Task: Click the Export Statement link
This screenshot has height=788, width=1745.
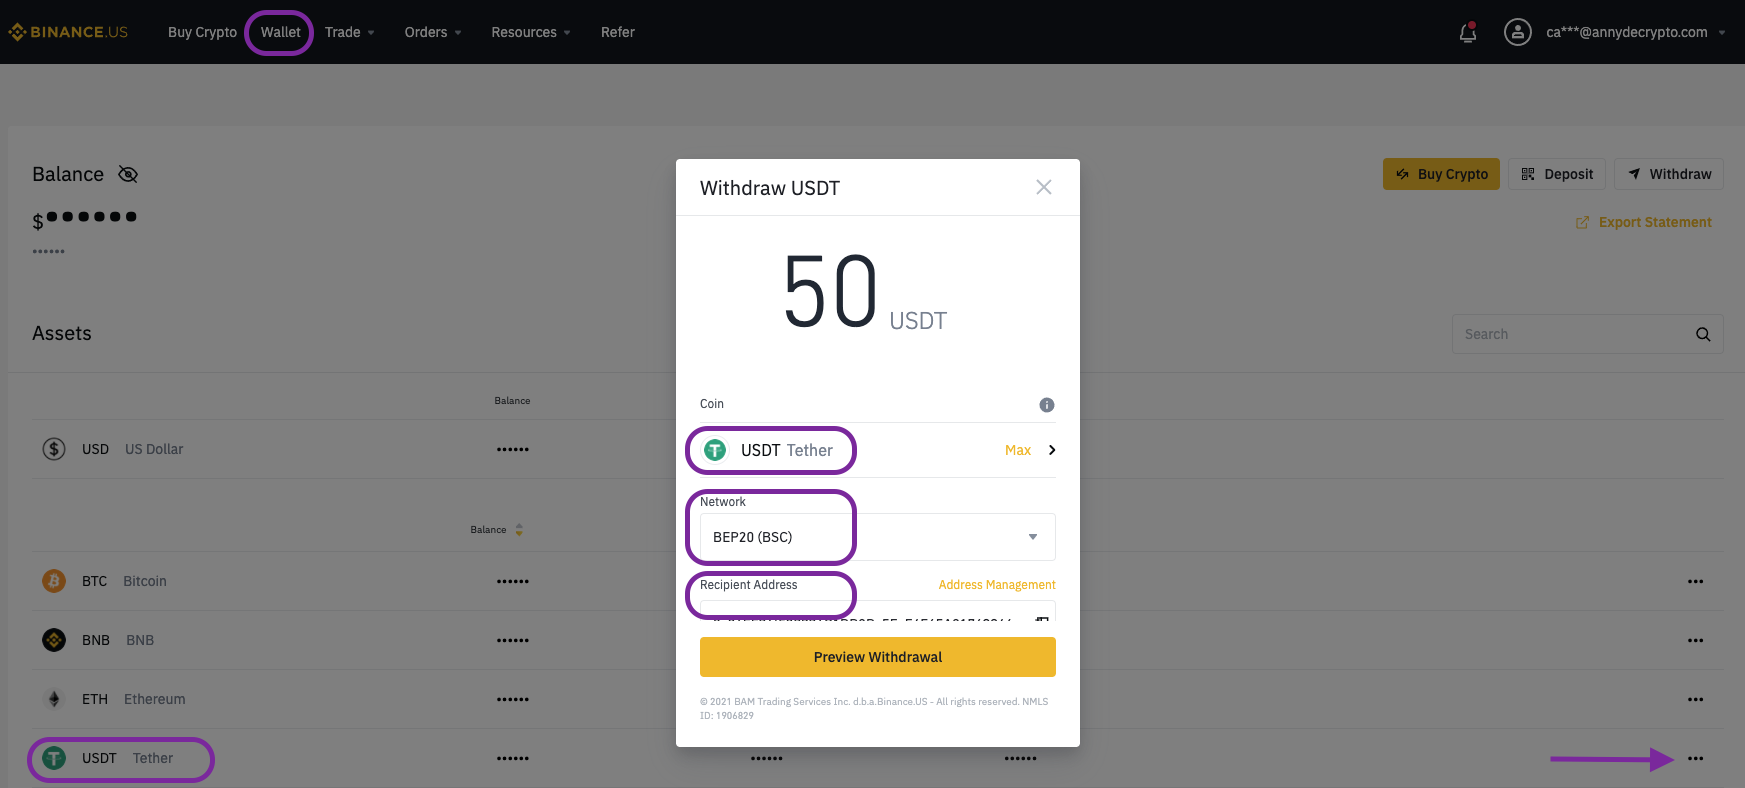Action: [x=1644, y=222]
